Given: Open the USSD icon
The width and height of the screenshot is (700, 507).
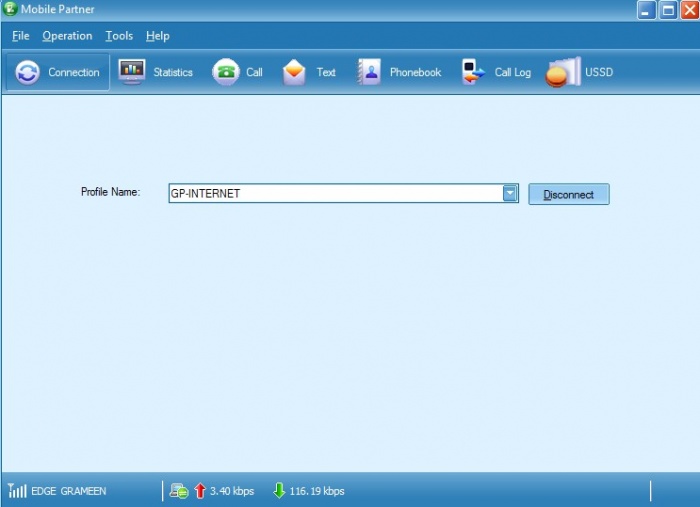Looking at the screenshot, I should (563, 72).
